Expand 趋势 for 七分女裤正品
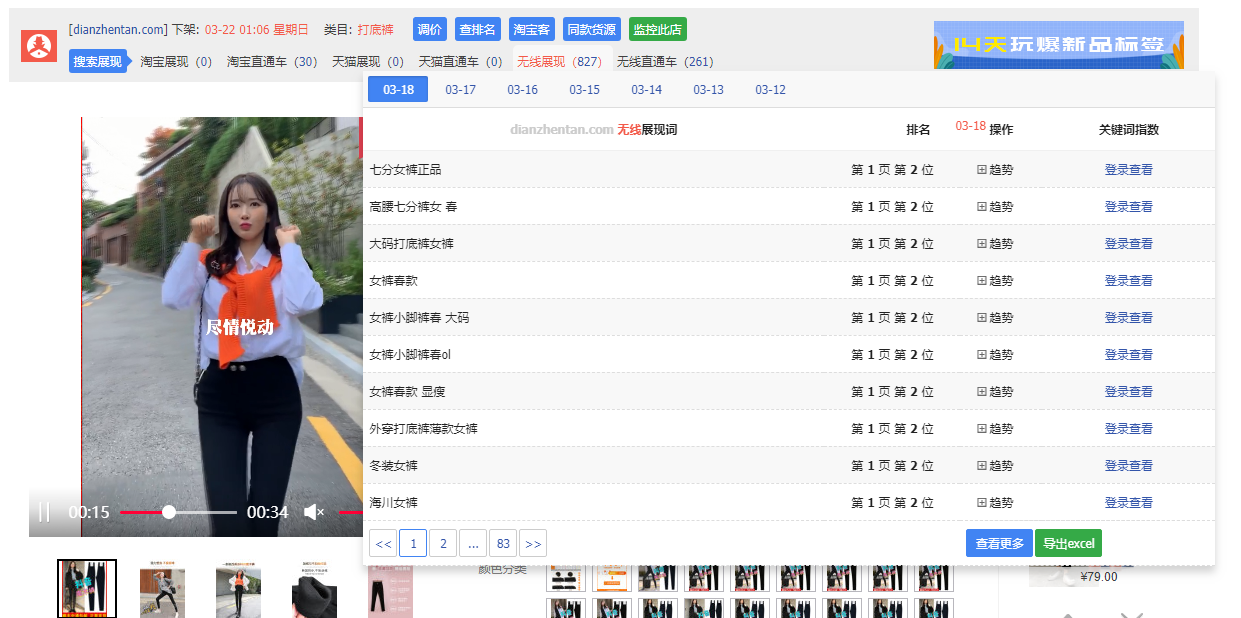The width and height of the screenshot is (1241, 618). [x=995, y=169]
